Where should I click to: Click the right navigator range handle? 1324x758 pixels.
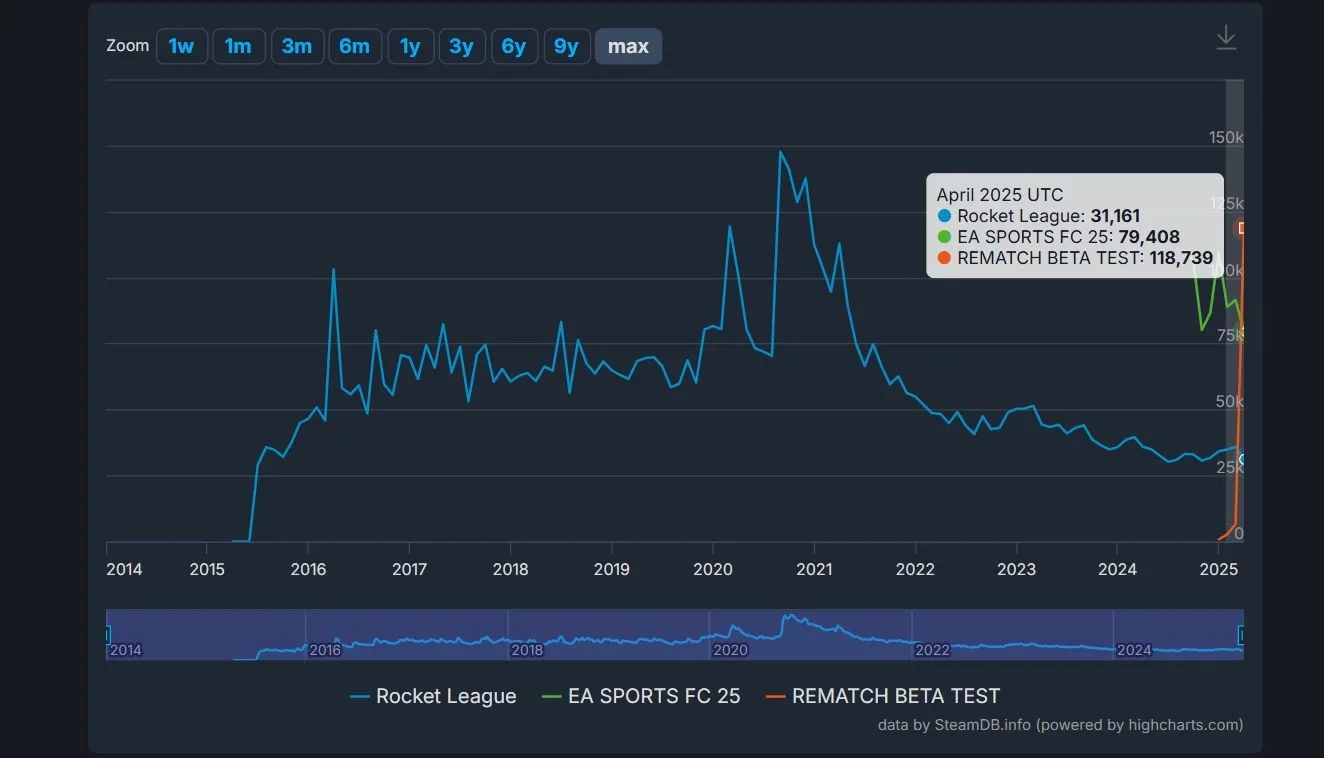pyautogui.click(x=1241, y=634)
